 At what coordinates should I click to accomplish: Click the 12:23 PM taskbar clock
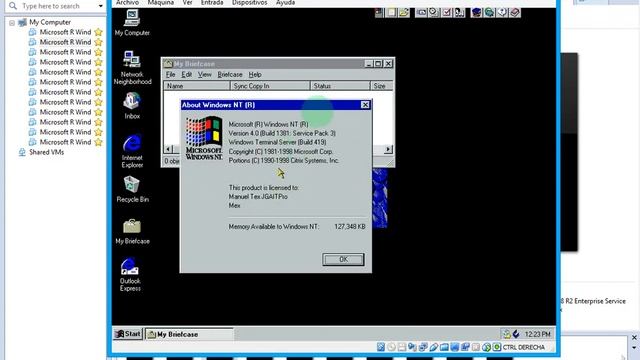[x=537, y=334]
